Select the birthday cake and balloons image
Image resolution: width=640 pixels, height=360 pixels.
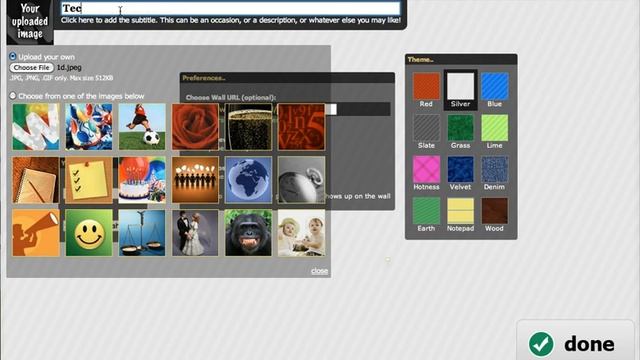click(142, 180)
